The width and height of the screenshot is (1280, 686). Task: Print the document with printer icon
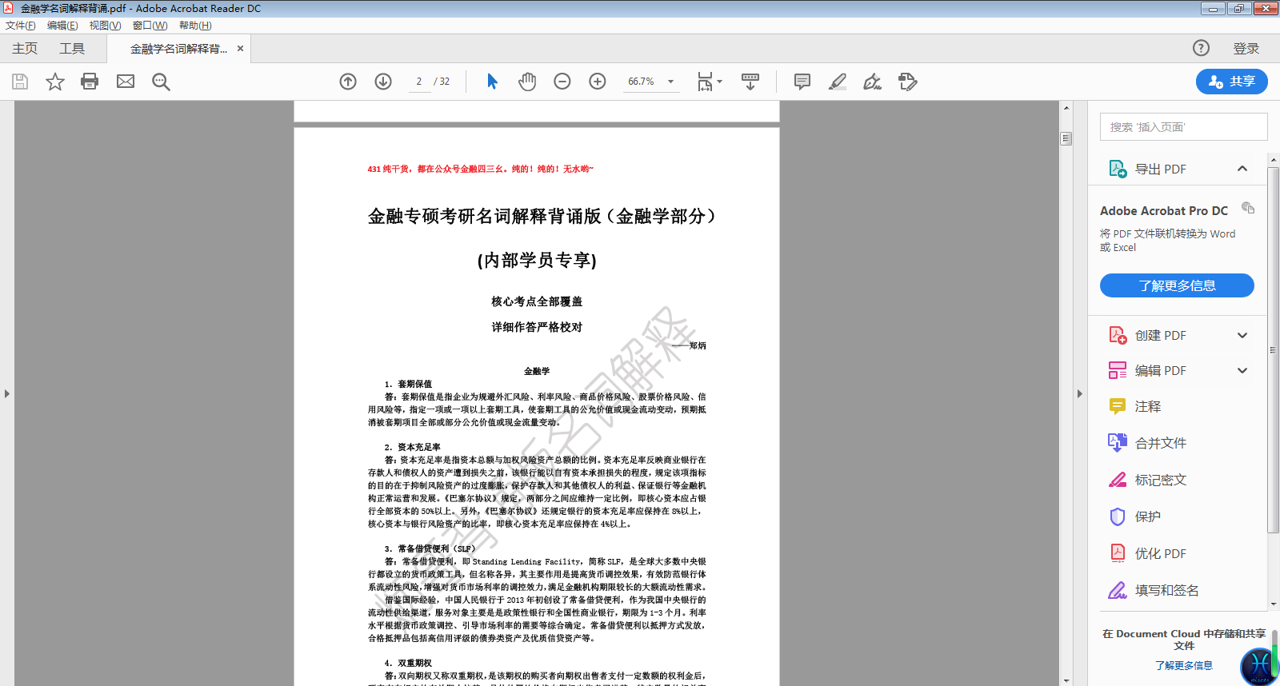pyautogui.click(x=90, y=81)
